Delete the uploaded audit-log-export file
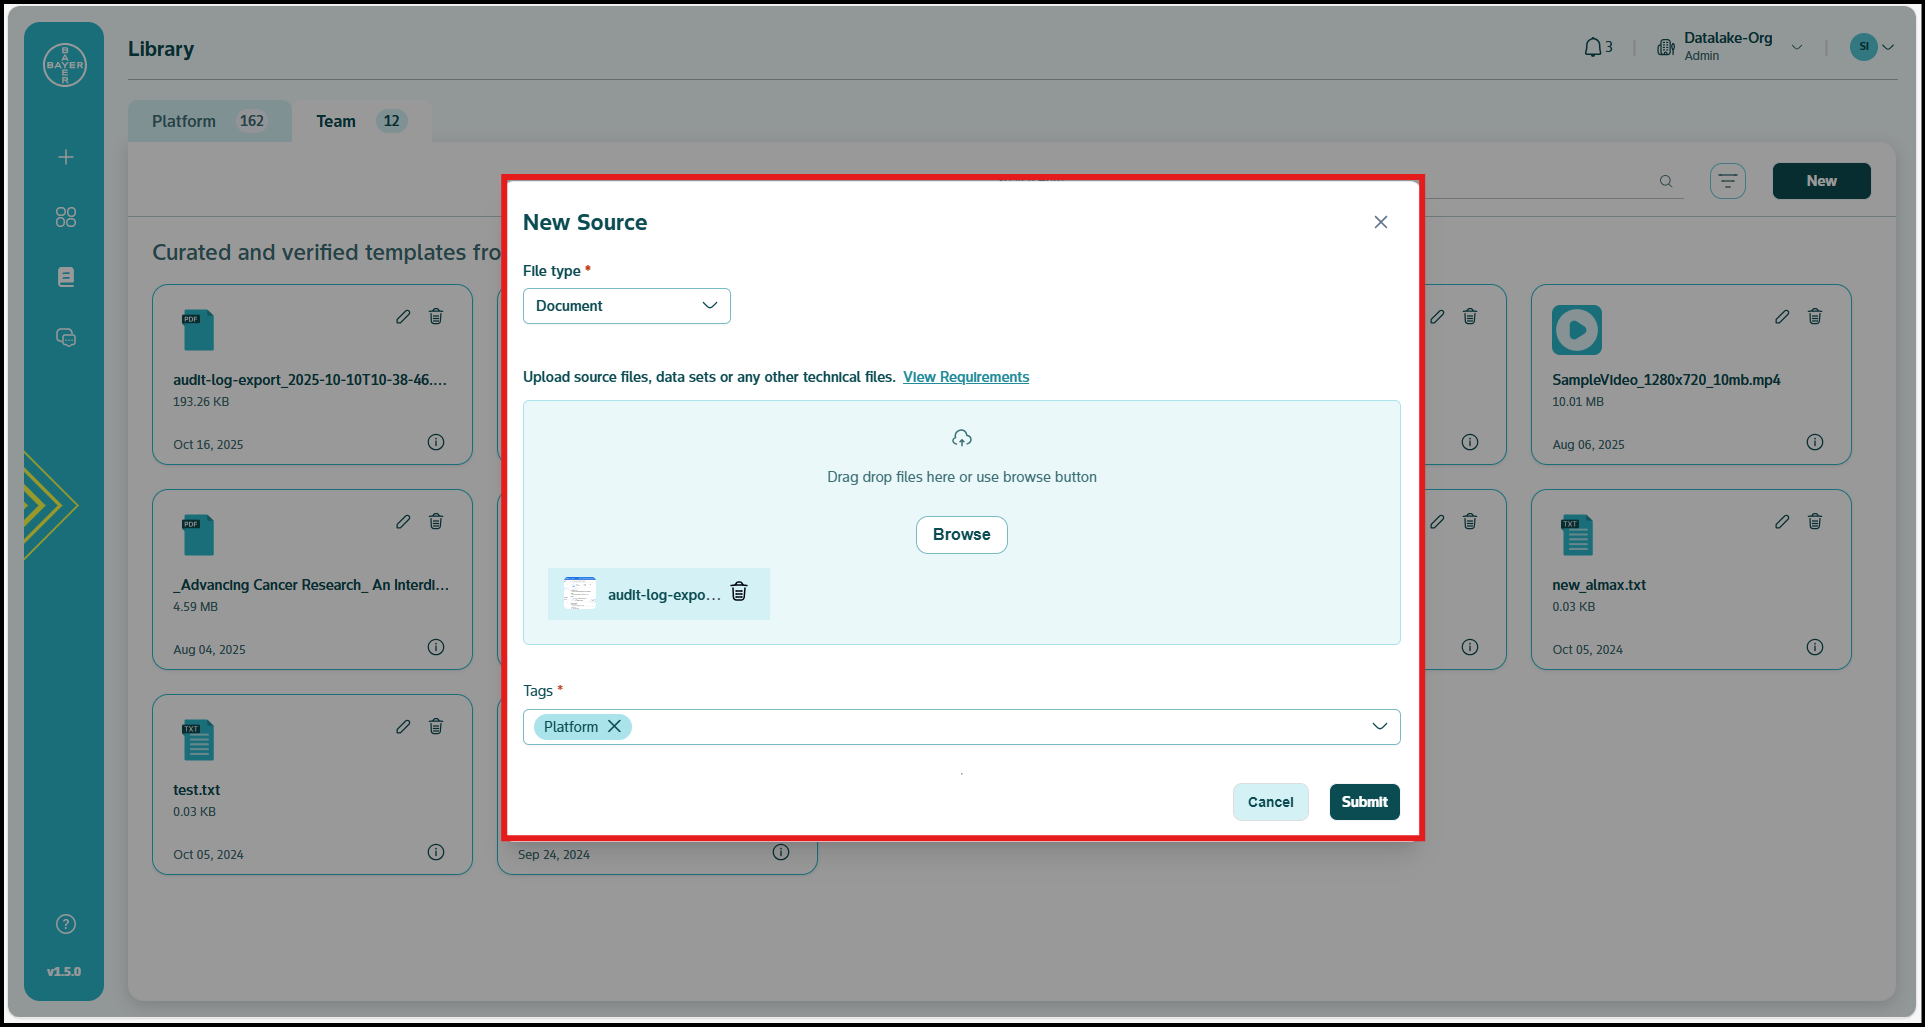 coord(739,592)
